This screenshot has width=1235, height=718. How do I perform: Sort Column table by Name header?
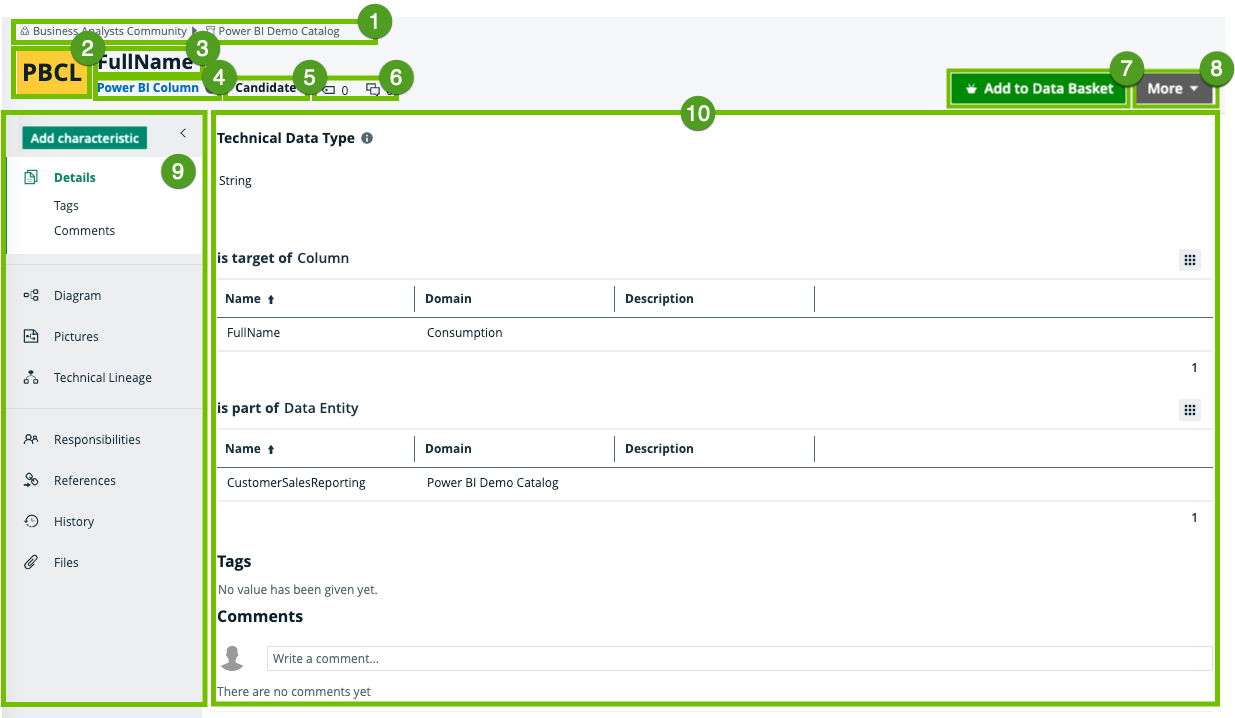pos(243,299)
